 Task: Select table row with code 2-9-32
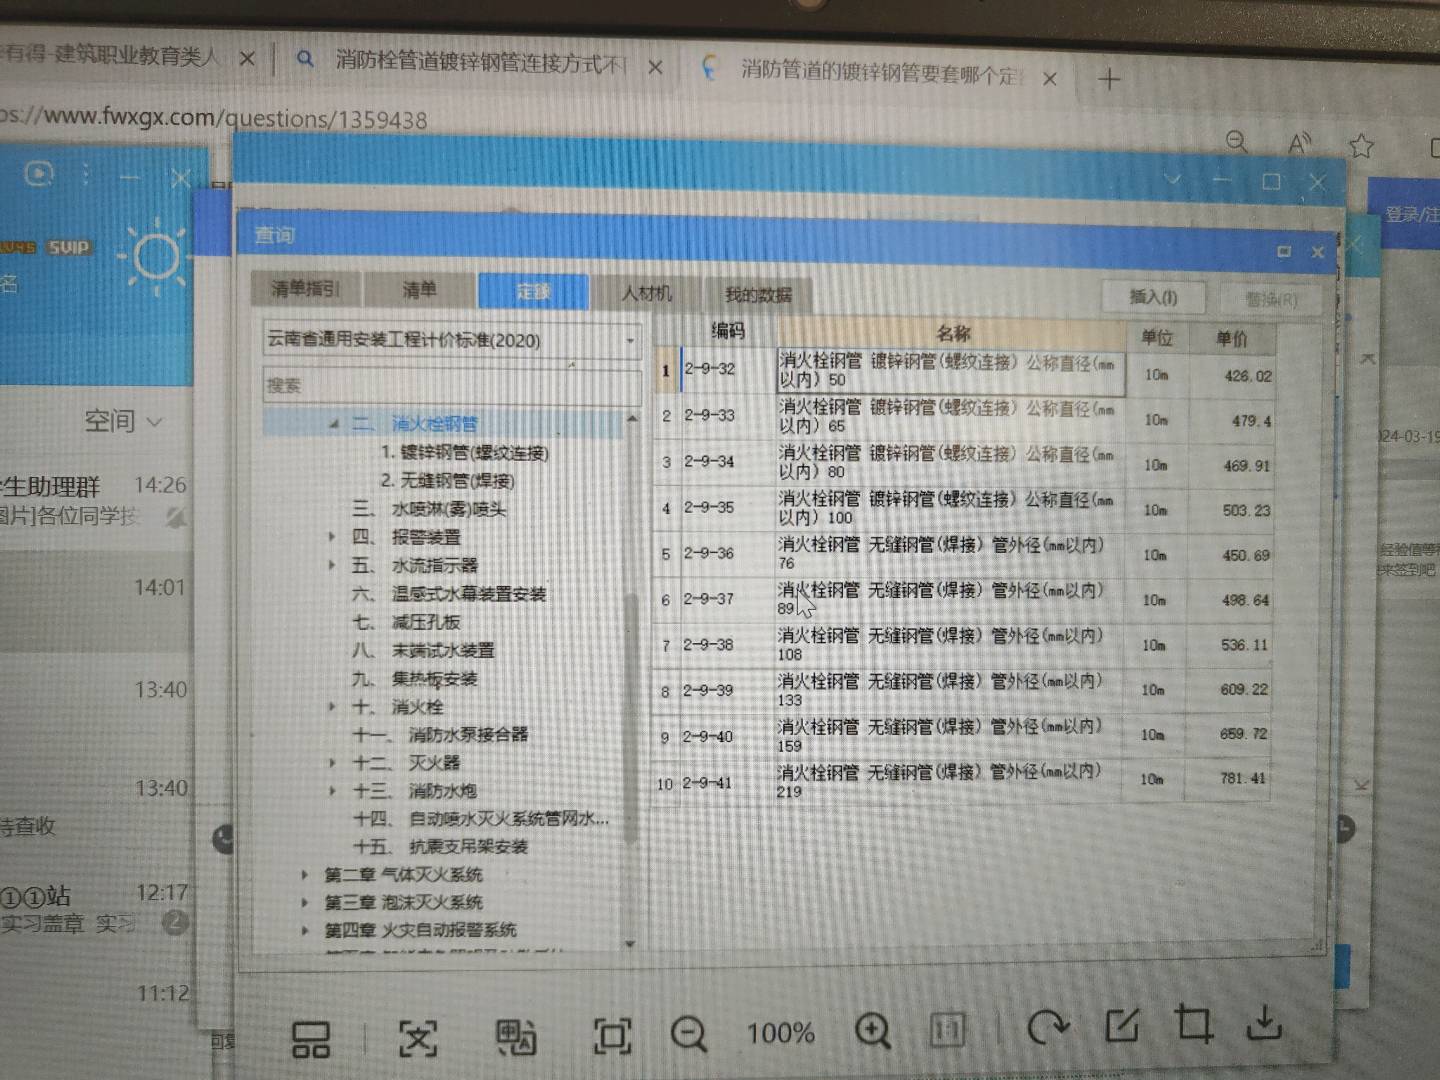[964, 371]
